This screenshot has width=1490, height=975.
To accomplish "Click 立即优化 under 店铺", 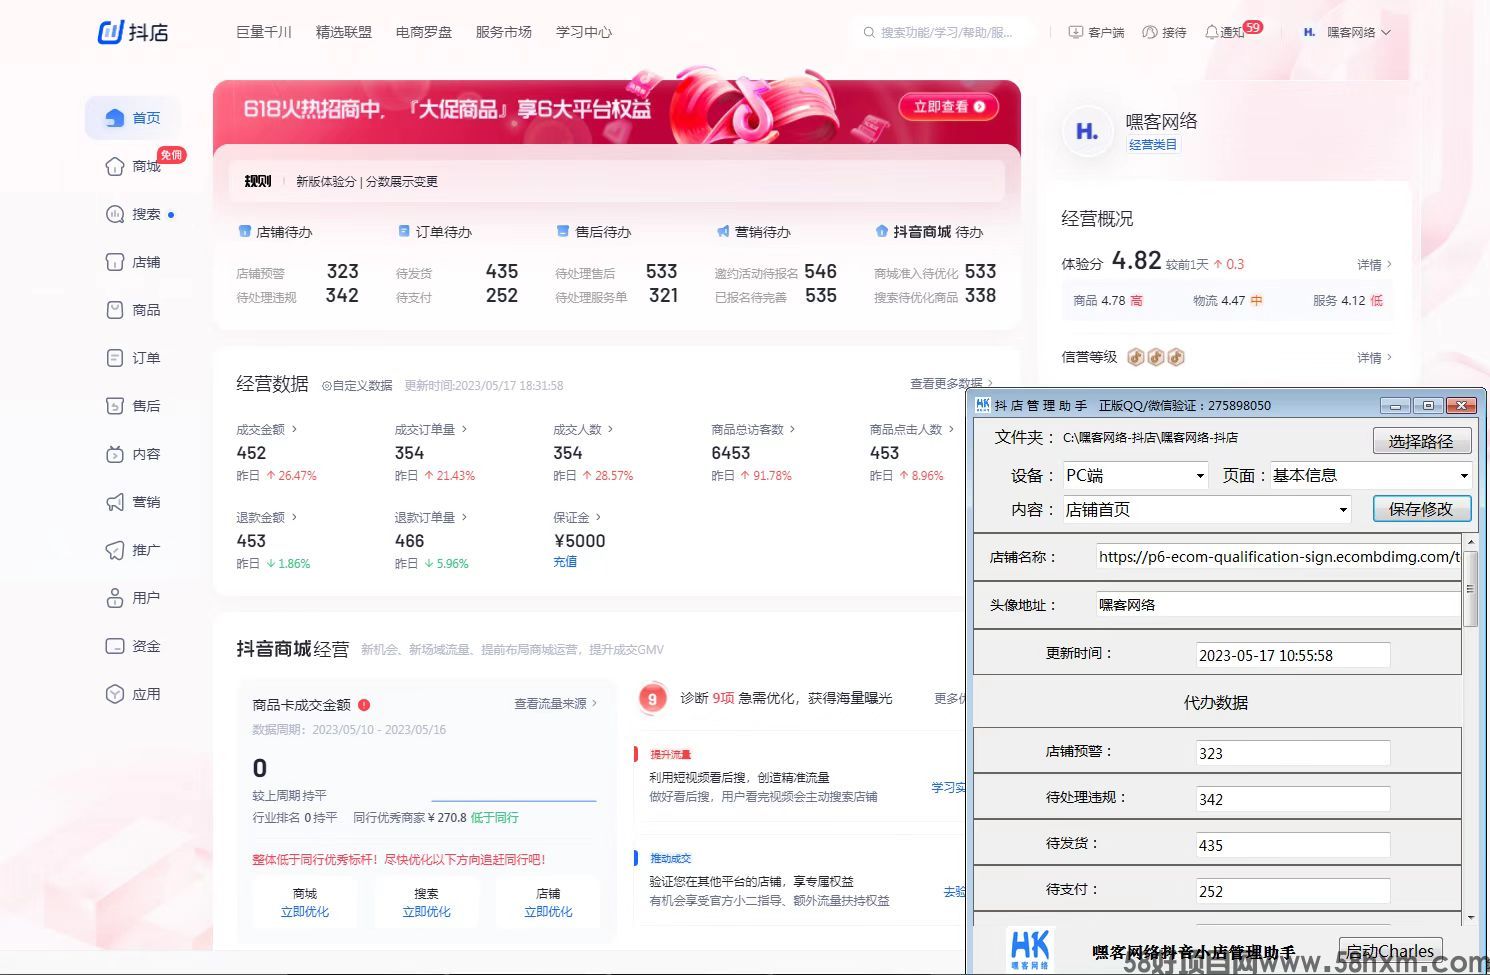I will [x=549, y=912].
